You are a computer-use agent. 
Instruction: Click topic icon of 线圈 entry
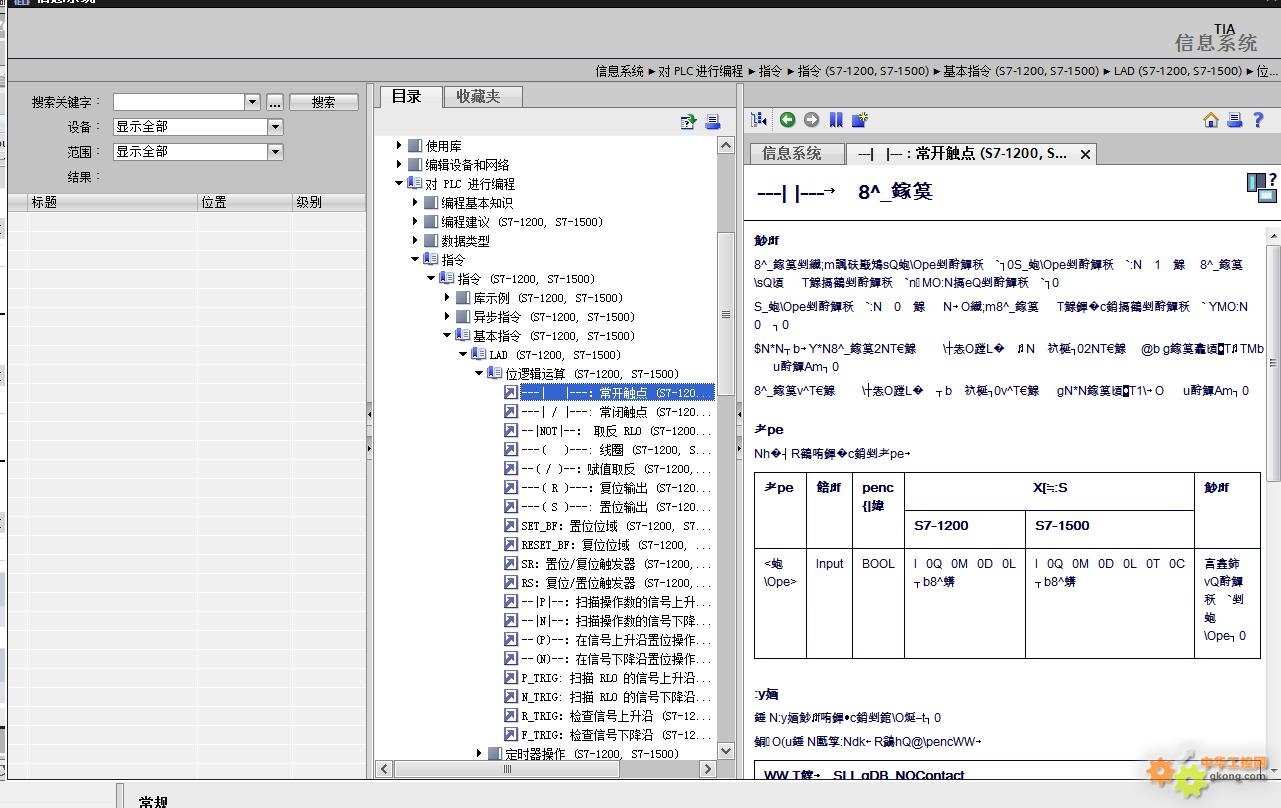(x=511, y=450)
